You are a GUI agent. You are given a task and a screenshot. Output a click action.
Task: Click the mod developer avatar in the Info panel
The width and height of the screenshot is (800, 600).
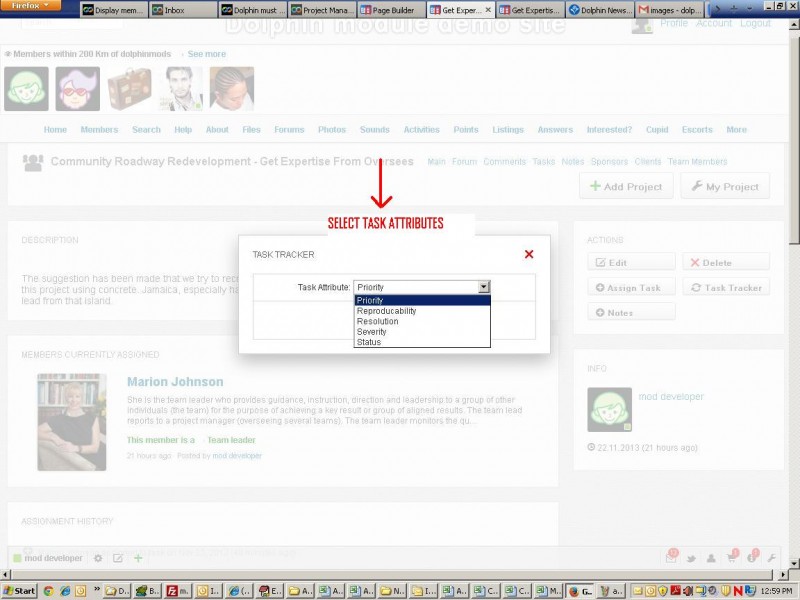[x=609, y=410]
